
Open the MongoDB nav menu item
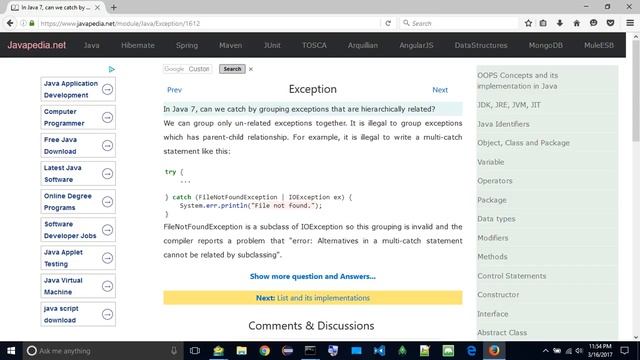point(546,45)
